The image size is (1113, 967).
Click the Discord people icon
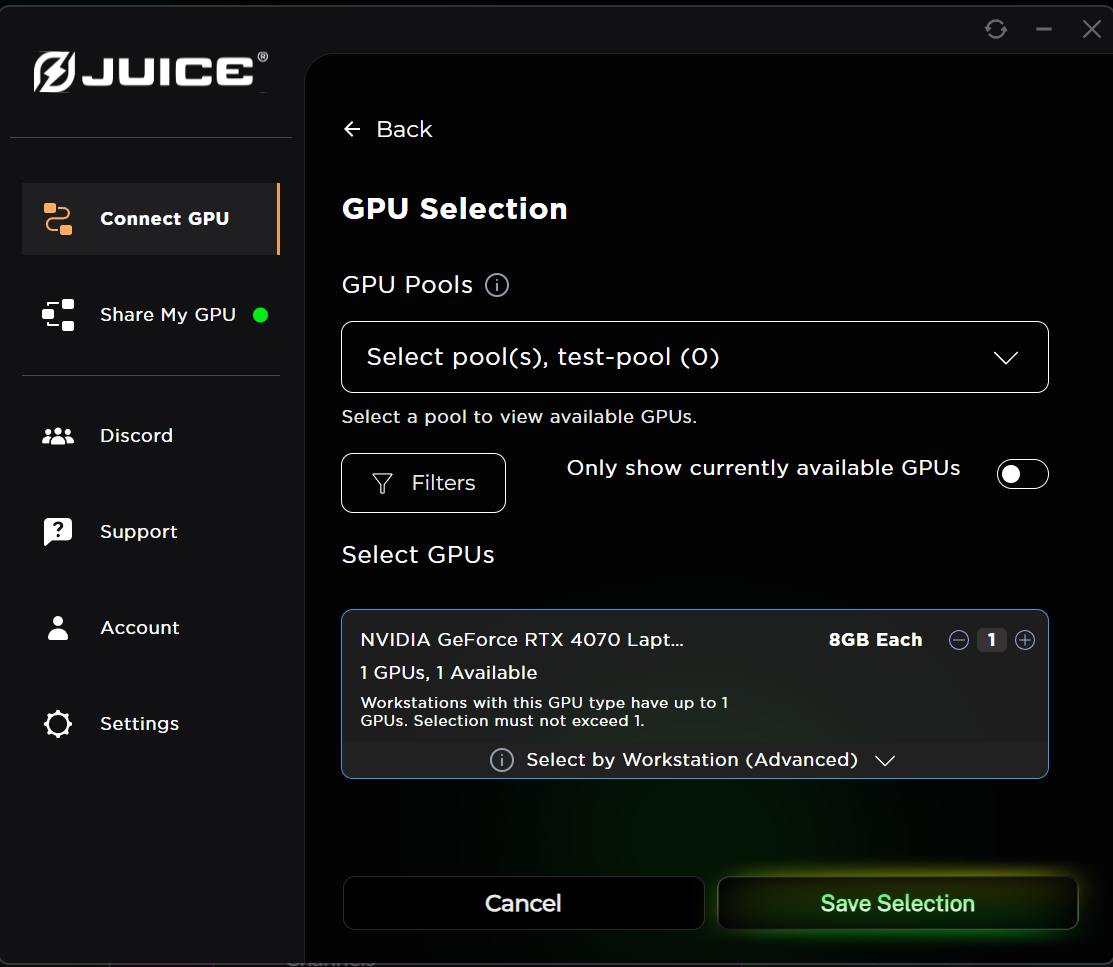click(57, 436)
